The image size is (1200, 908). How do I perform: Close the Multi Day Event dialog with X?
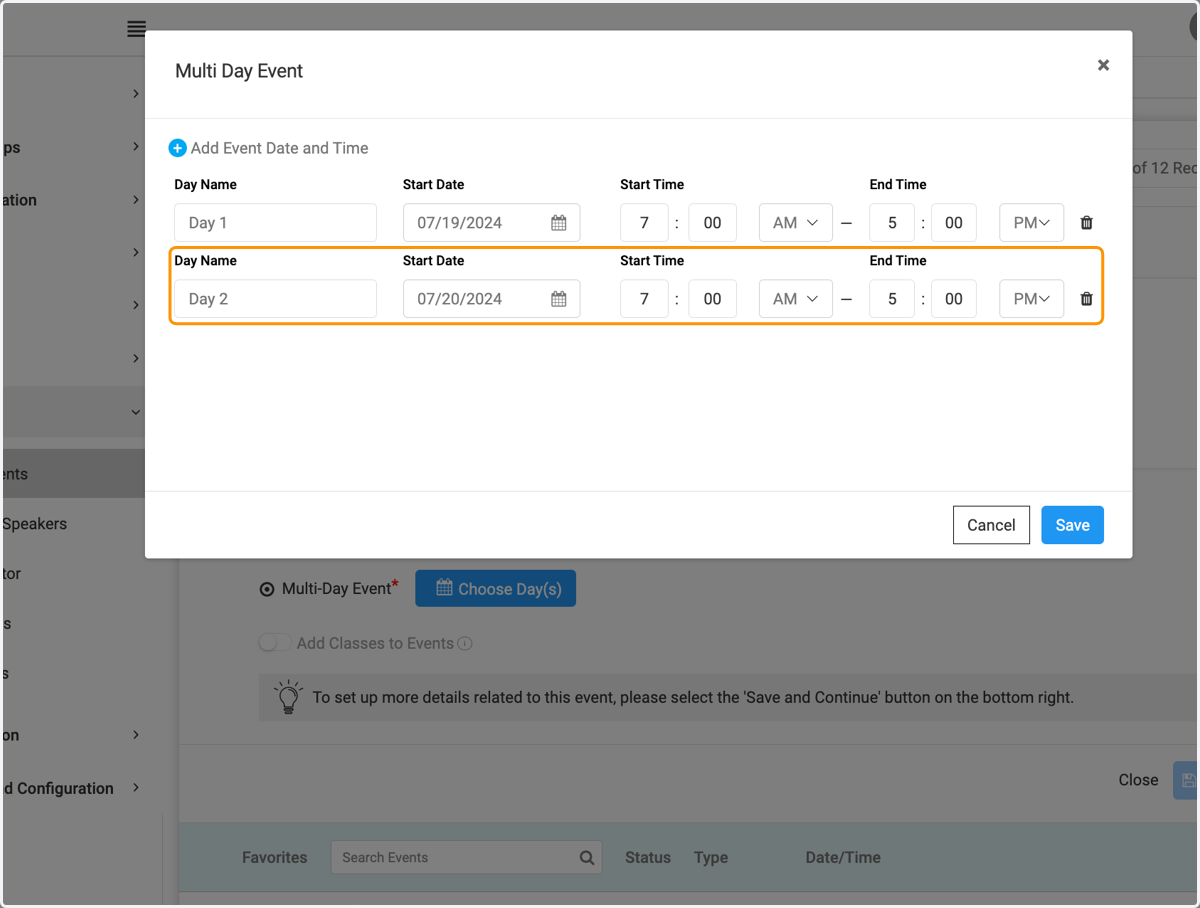(1103, 65)
